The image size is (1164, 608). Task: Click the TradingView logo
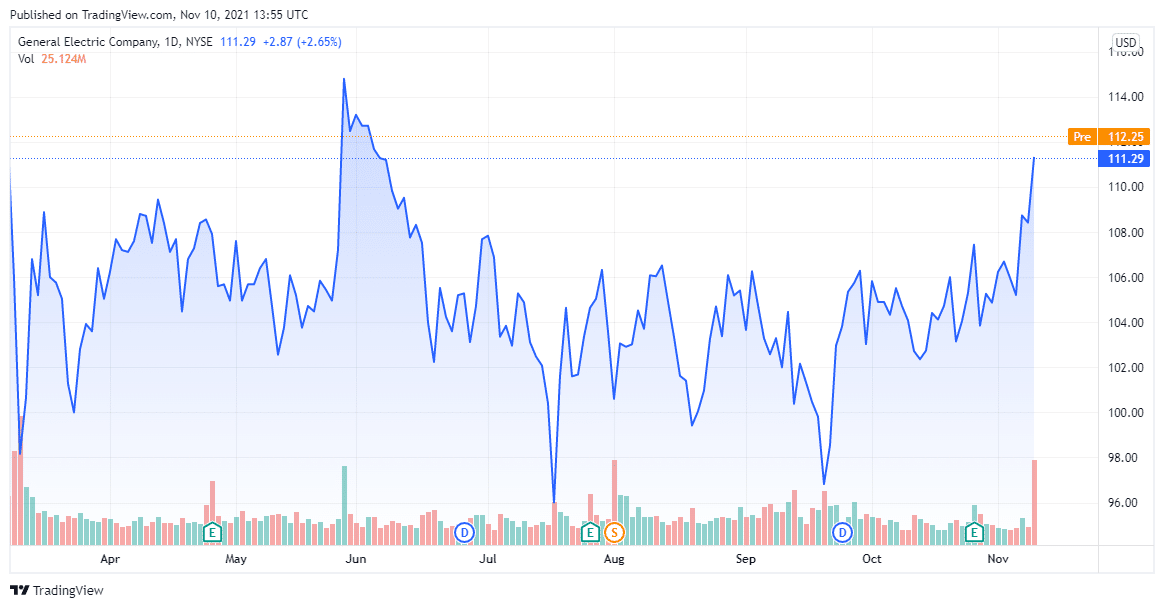coord(57,590)
